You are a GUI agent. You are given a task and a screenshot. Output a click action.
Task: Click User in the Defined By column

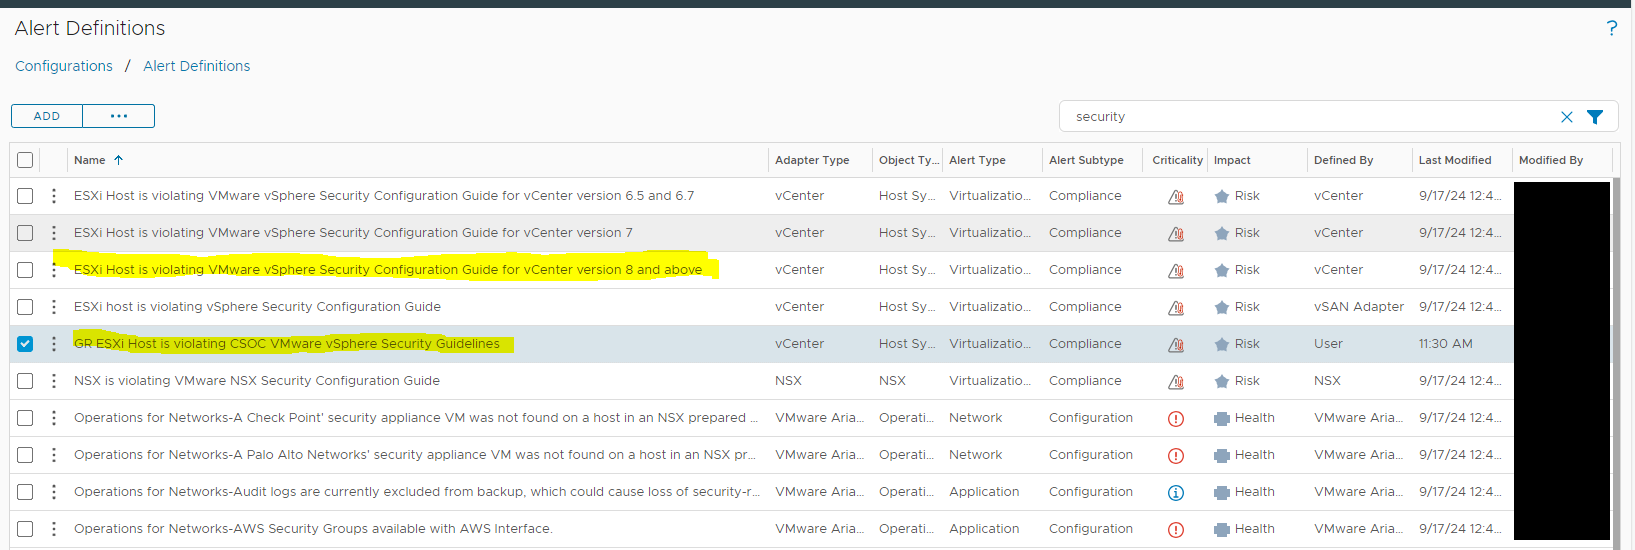tap(1328, 344)
